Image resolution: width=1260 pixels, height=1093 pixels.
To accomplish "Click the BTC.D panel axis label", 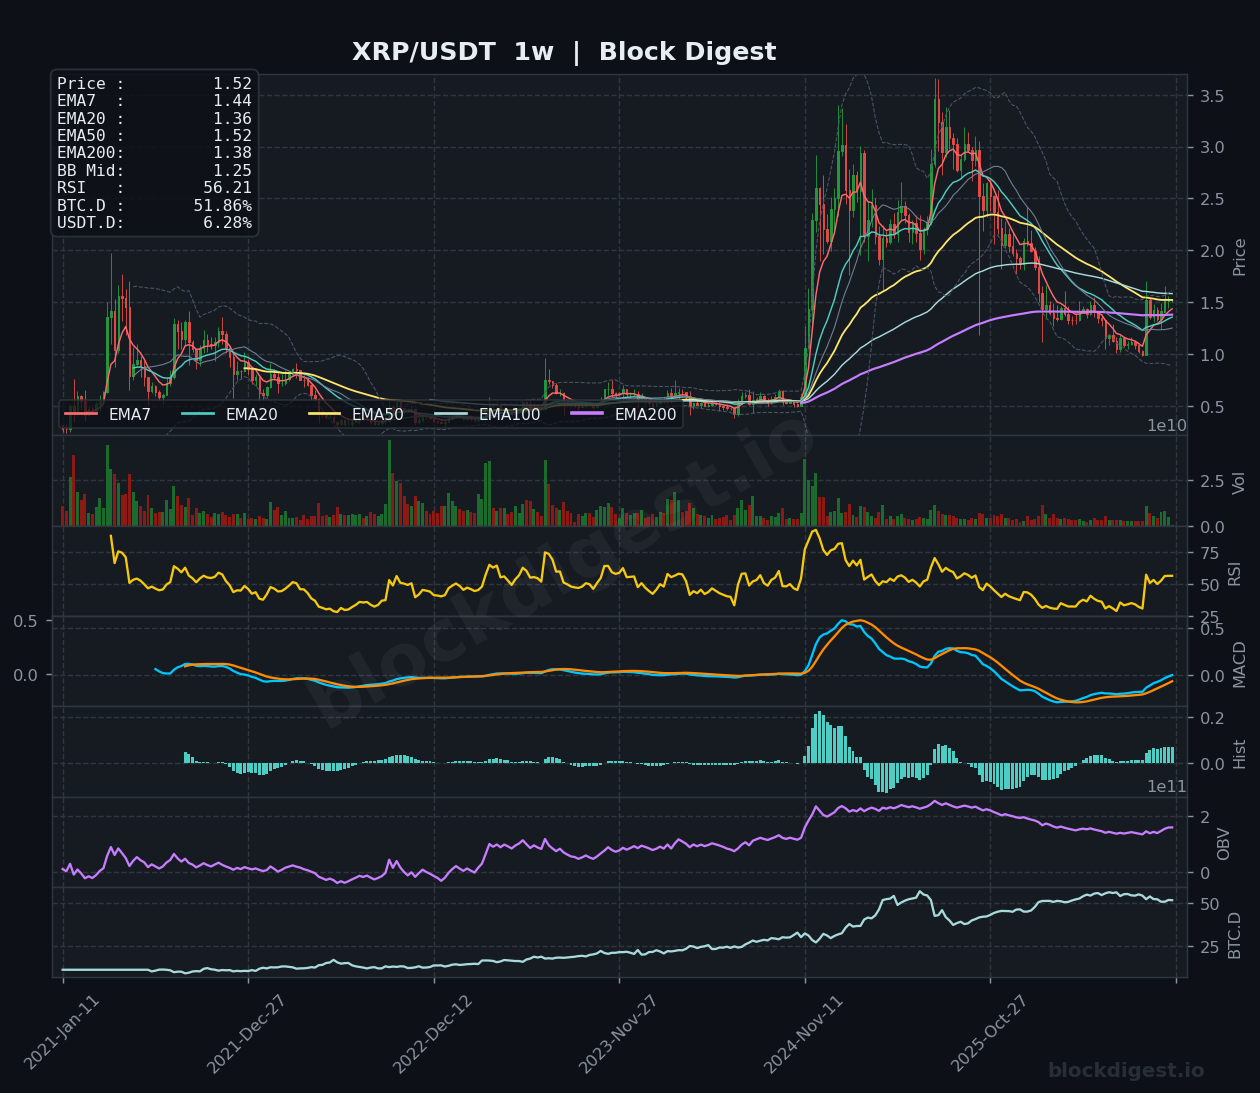I will pos(1235,935).
